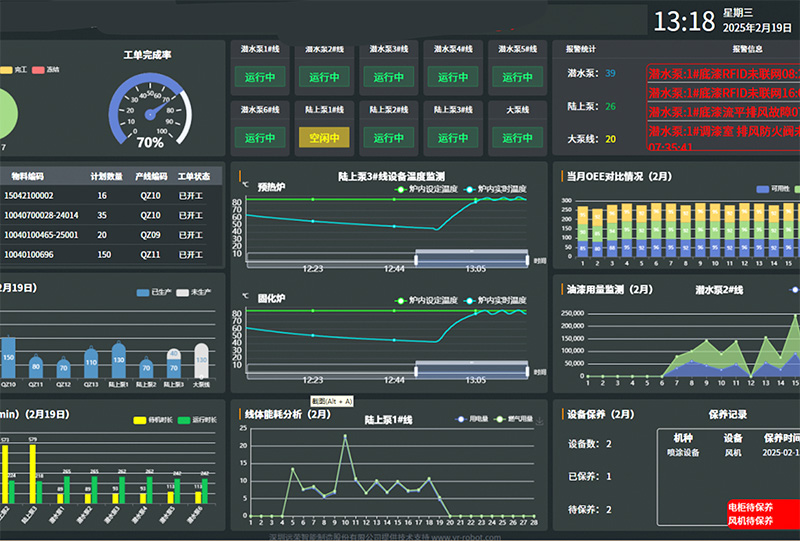Toggle 燃气用量 legend in energy chart

(x=513, y=419)
